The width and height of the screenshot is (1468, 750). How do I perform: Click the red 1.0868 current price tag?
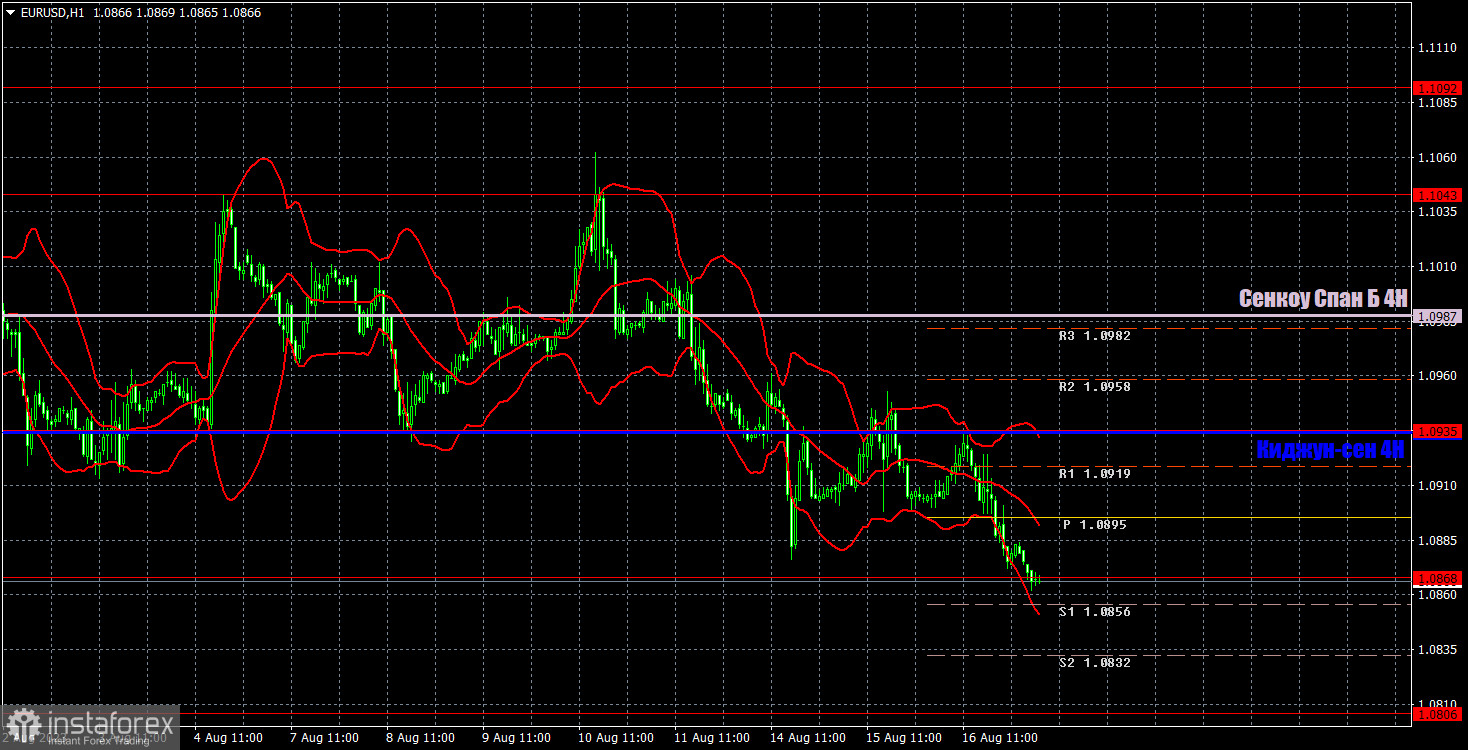pos(1439,578)
